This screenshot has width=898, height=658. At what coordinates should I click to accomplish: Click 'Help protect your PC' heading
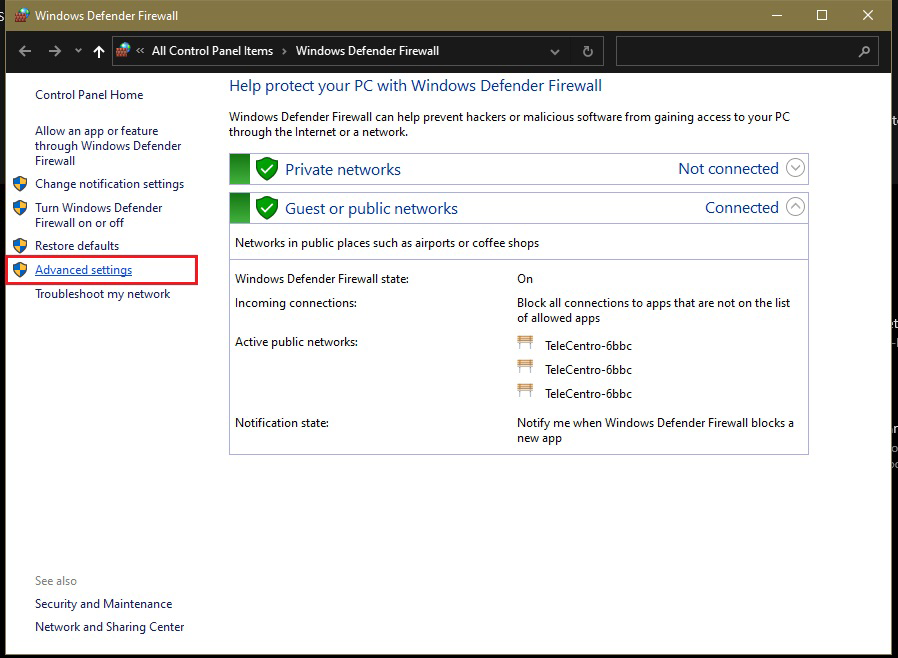coord(415,86)
